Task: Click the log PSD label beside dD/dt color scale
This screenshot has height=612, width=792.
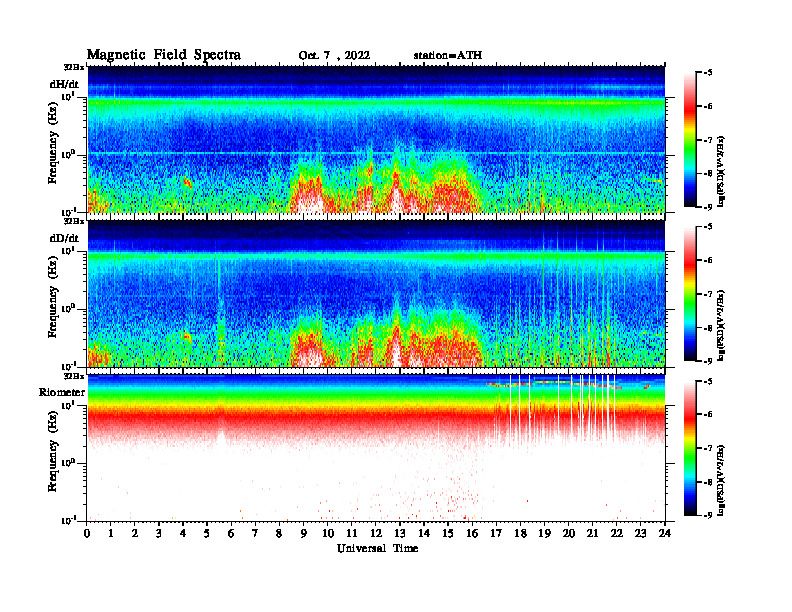Action: [722, 326]
